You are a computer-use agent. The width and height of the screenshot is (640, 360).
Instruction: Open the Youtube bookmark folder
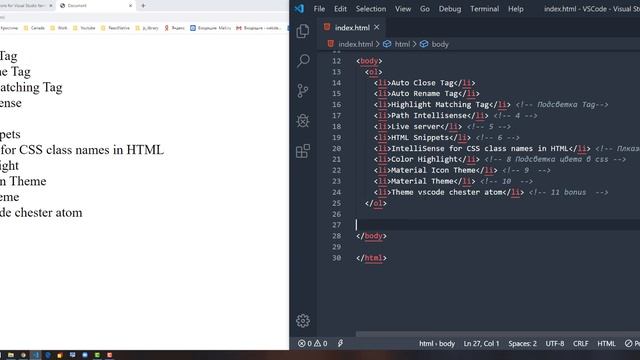84,28
